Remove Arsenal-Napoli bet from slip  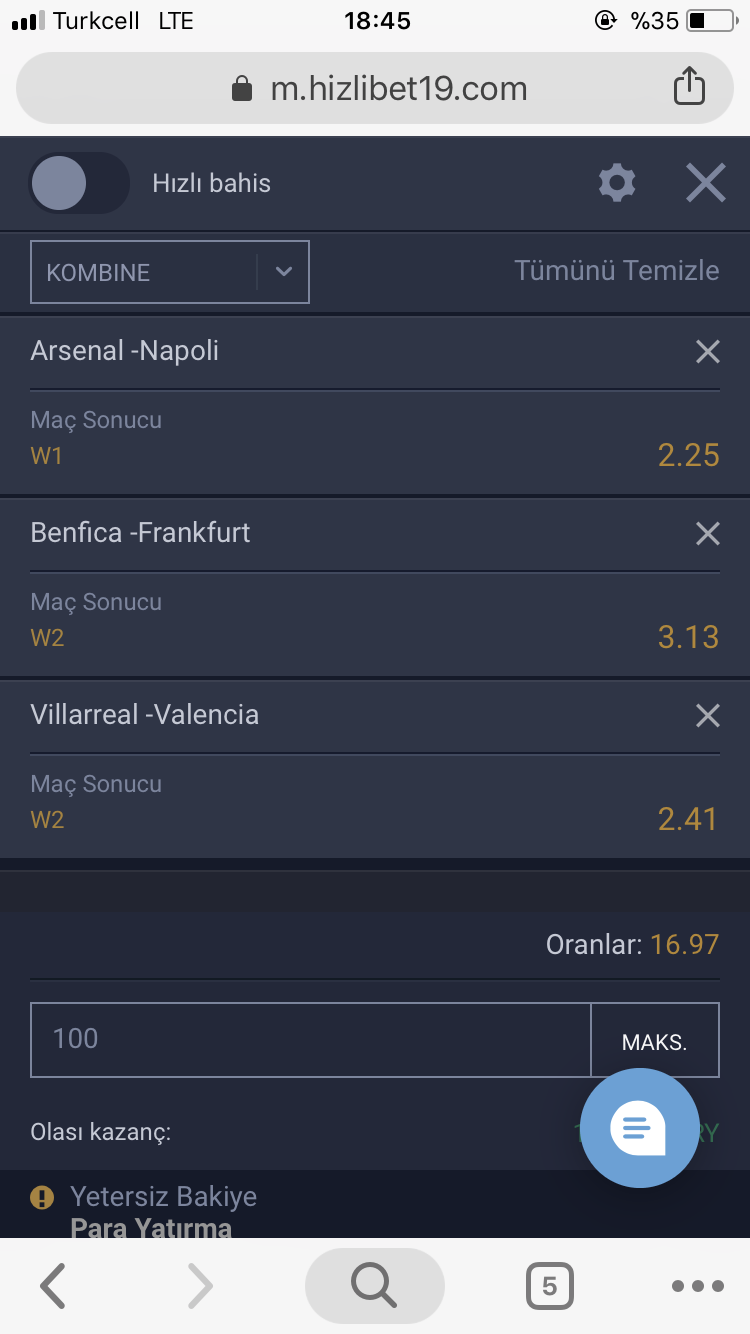pyautogui.click(x=707, y=351)
